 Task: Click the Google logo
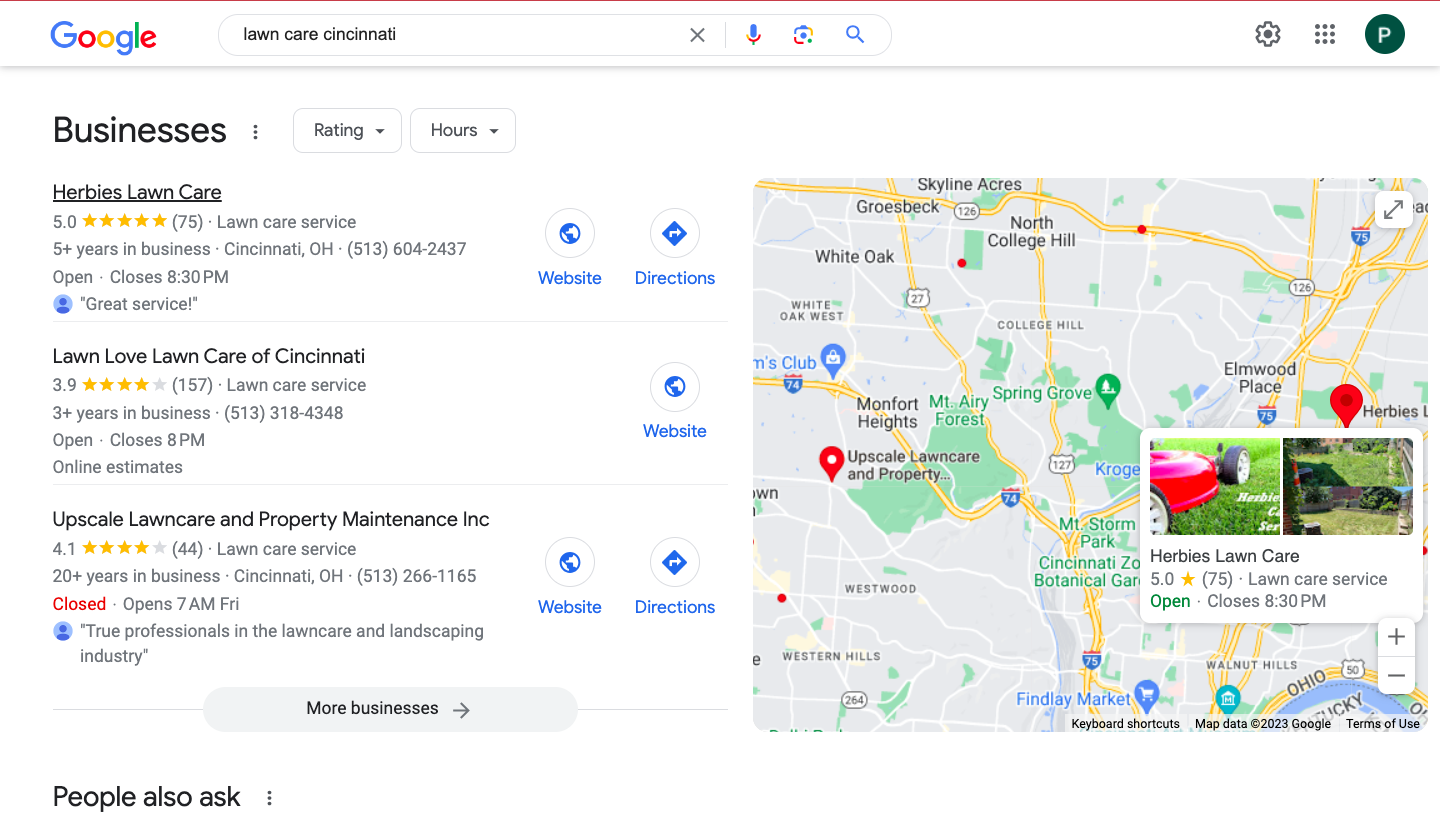click(103, 36)
